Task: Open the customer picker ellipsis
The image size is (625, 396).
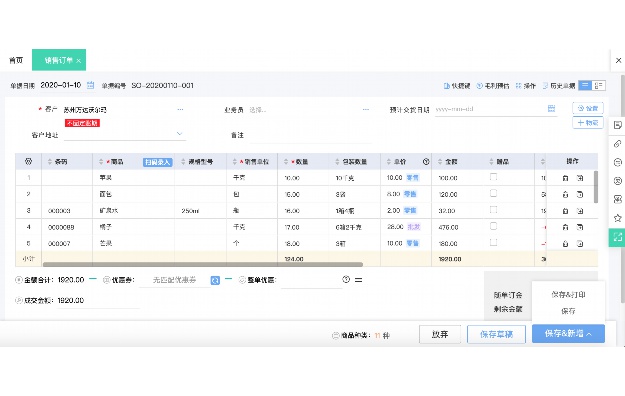Action: tap(180, 109)
